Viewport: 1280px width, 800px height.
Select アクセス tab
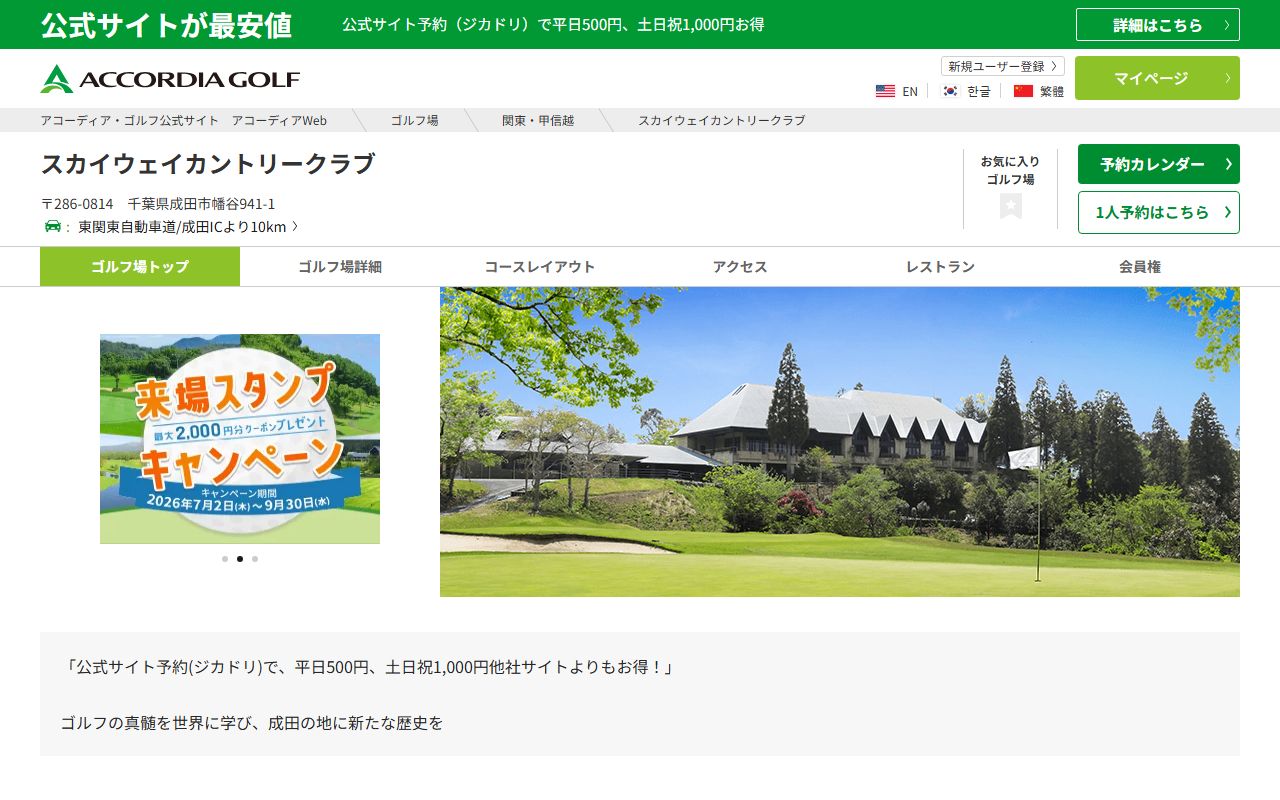point(740,267)
